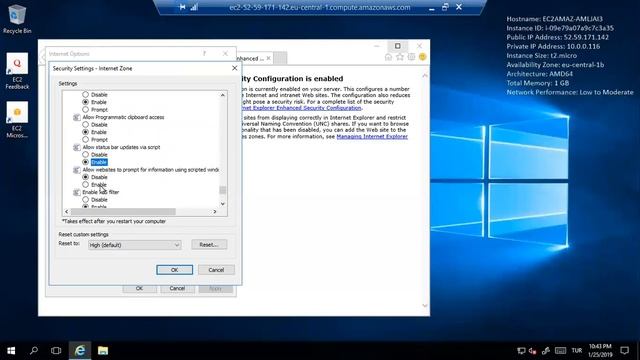
Task: Open a new blank browser tab
Action: click(x=280, y=58)
